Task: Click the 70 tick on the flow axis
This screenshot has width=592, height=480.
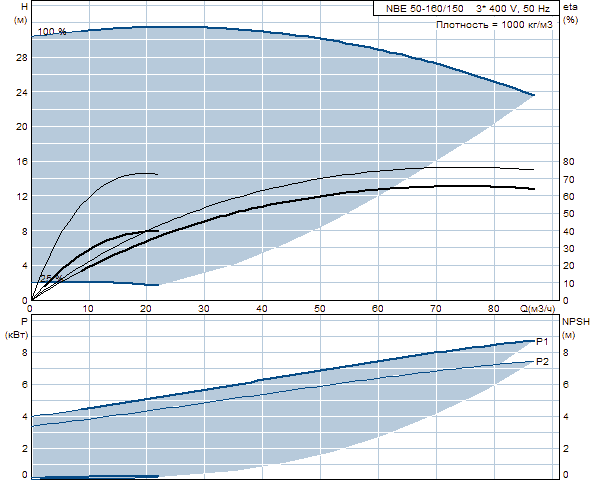Action: 435,309
